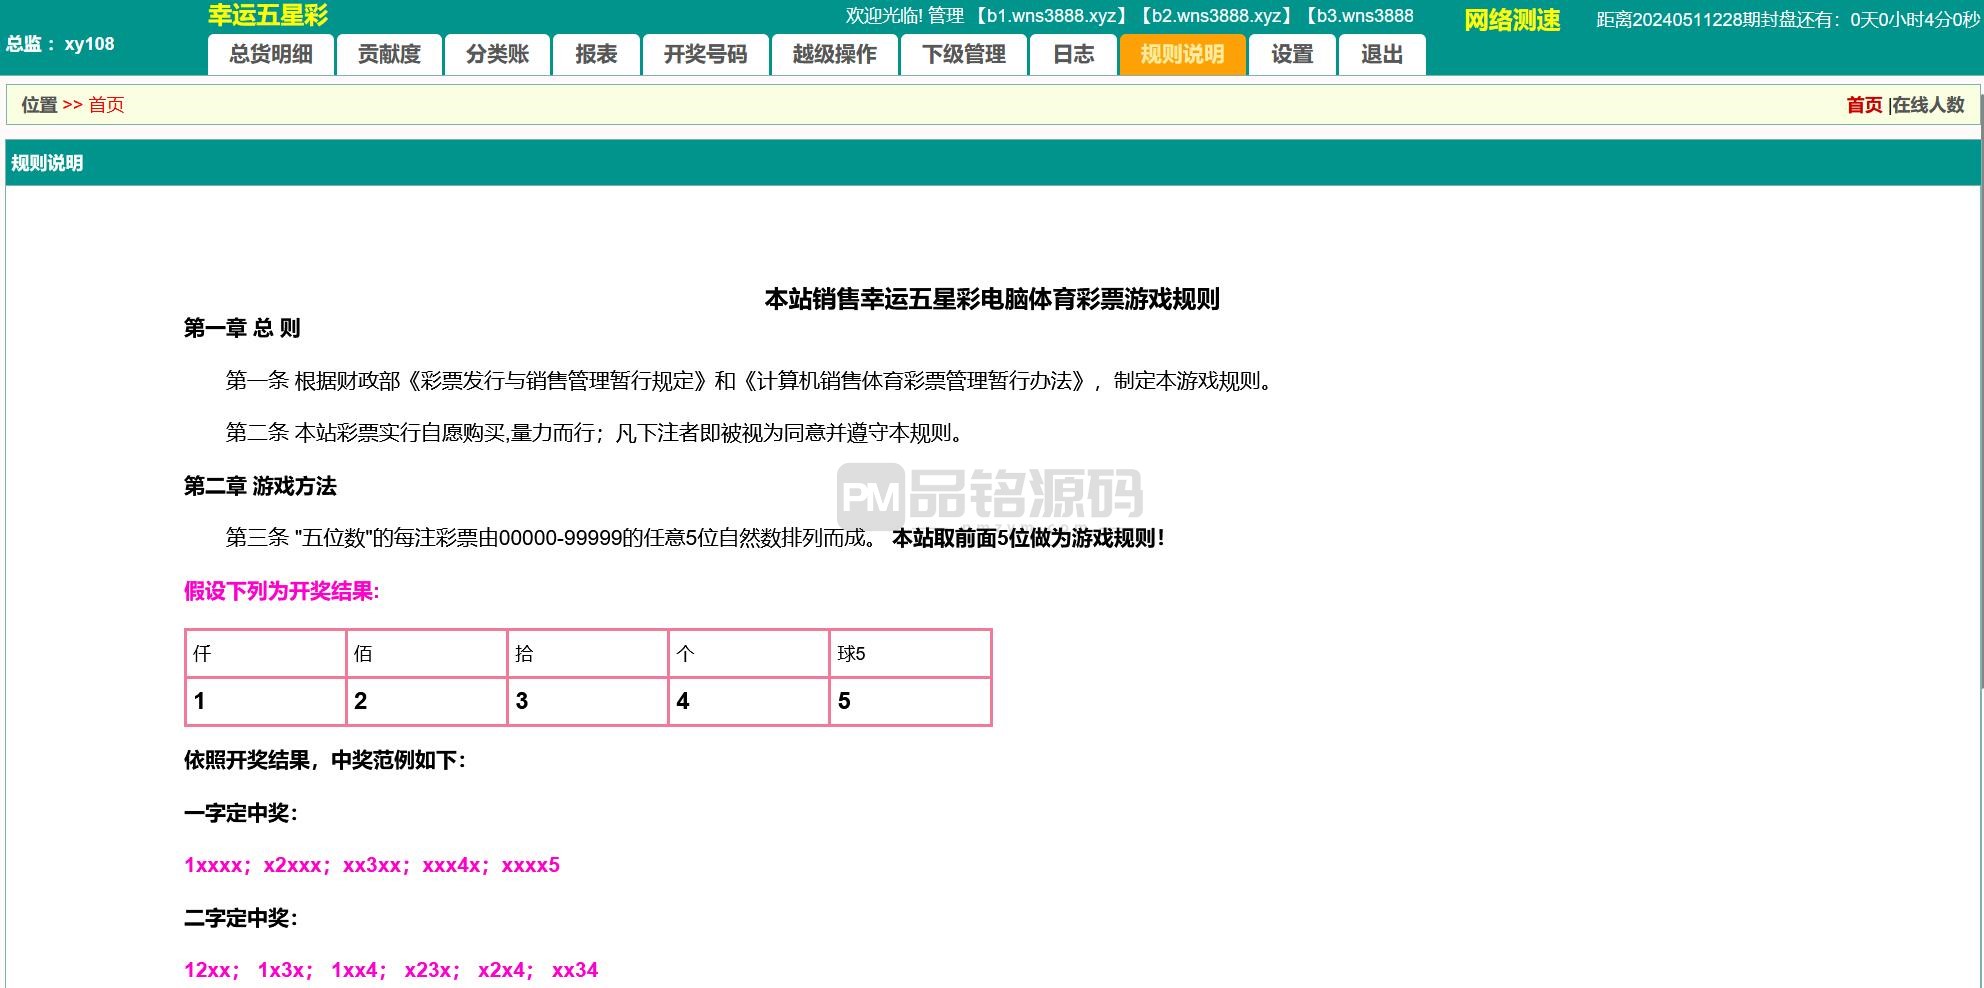Open the 开奖号码 tab
Image resolution: width=1984 pixels, height=988 pixels.
[x=705, y=55]
